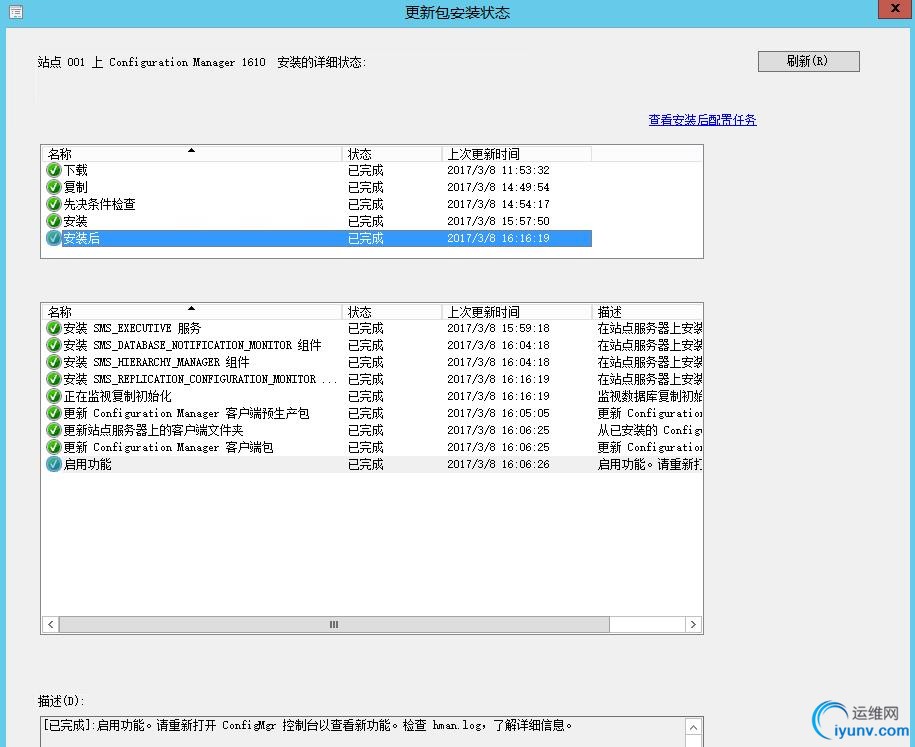915x747 pixels.
Task: Click timestamp 2017/3/8 16:06:26
Action: point(498,465)
